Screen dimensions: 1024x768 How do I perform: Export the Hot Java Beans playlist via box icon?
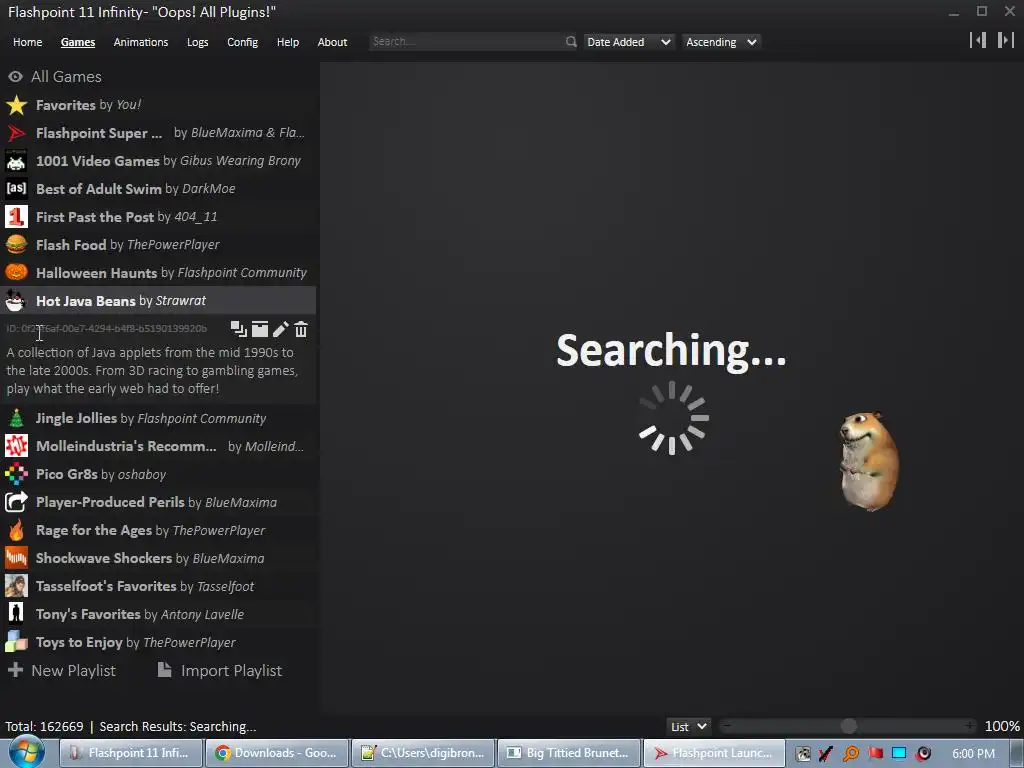260,329
